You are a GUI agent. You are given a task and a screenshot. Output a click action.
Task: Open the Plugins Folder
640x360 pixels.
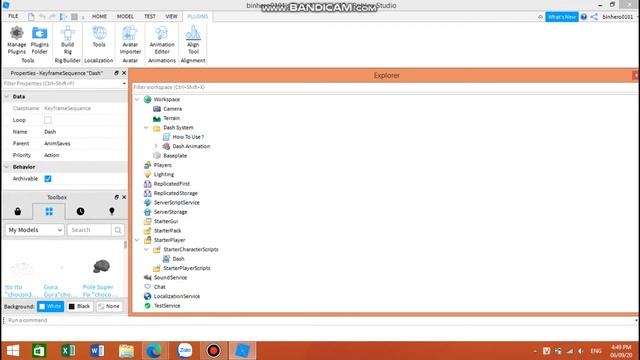coord(40,40)
